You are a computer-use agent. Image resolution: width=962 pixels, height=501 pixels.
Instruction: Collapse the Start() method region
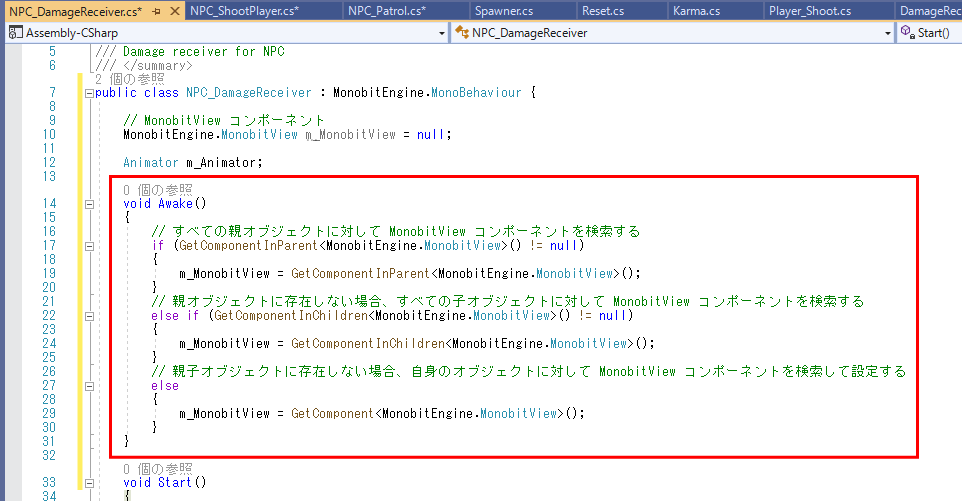(x=89, y=483)
